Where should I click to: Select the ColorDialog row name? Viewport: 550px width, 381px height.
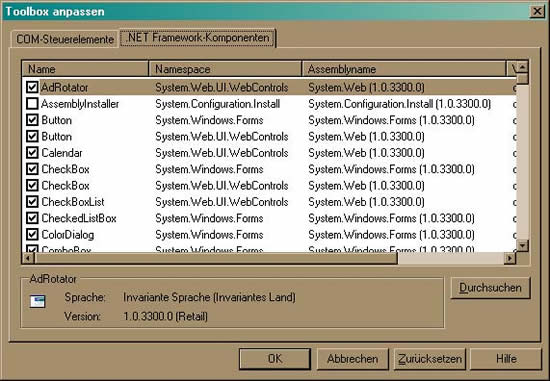(x=68, y=235)
